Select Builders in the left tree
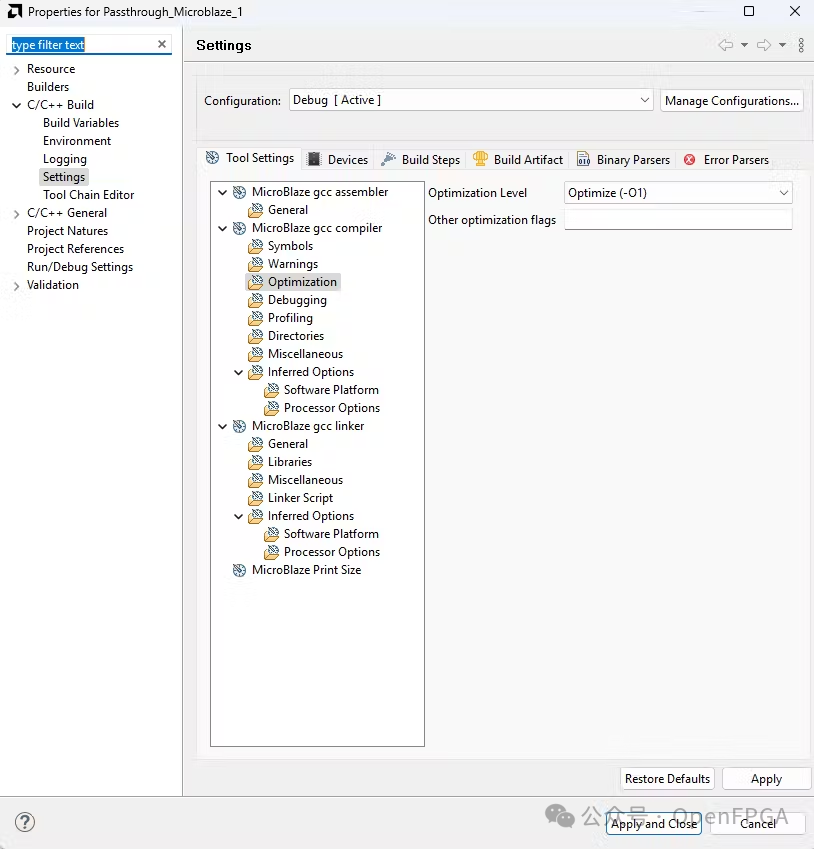 48,87
